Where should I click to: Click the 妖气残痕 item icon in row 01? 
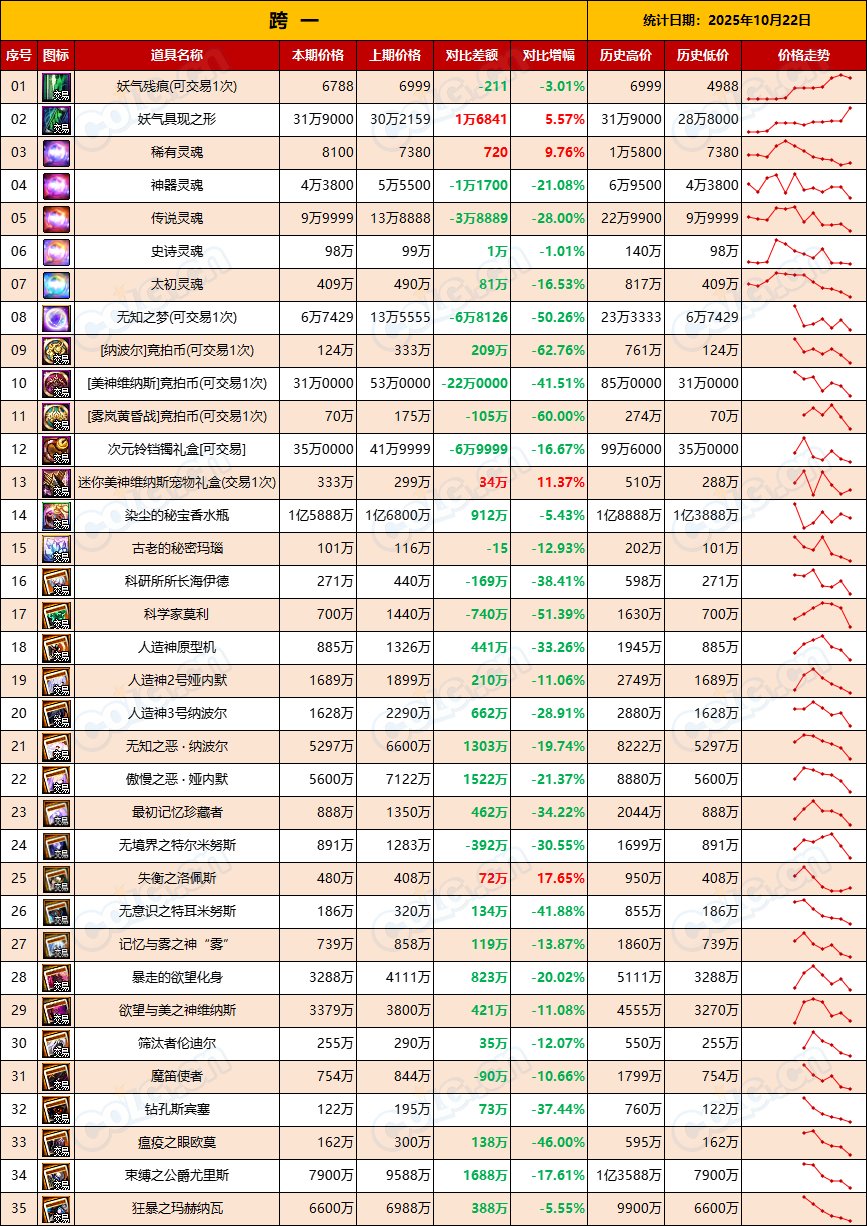(x=56, y=87)
